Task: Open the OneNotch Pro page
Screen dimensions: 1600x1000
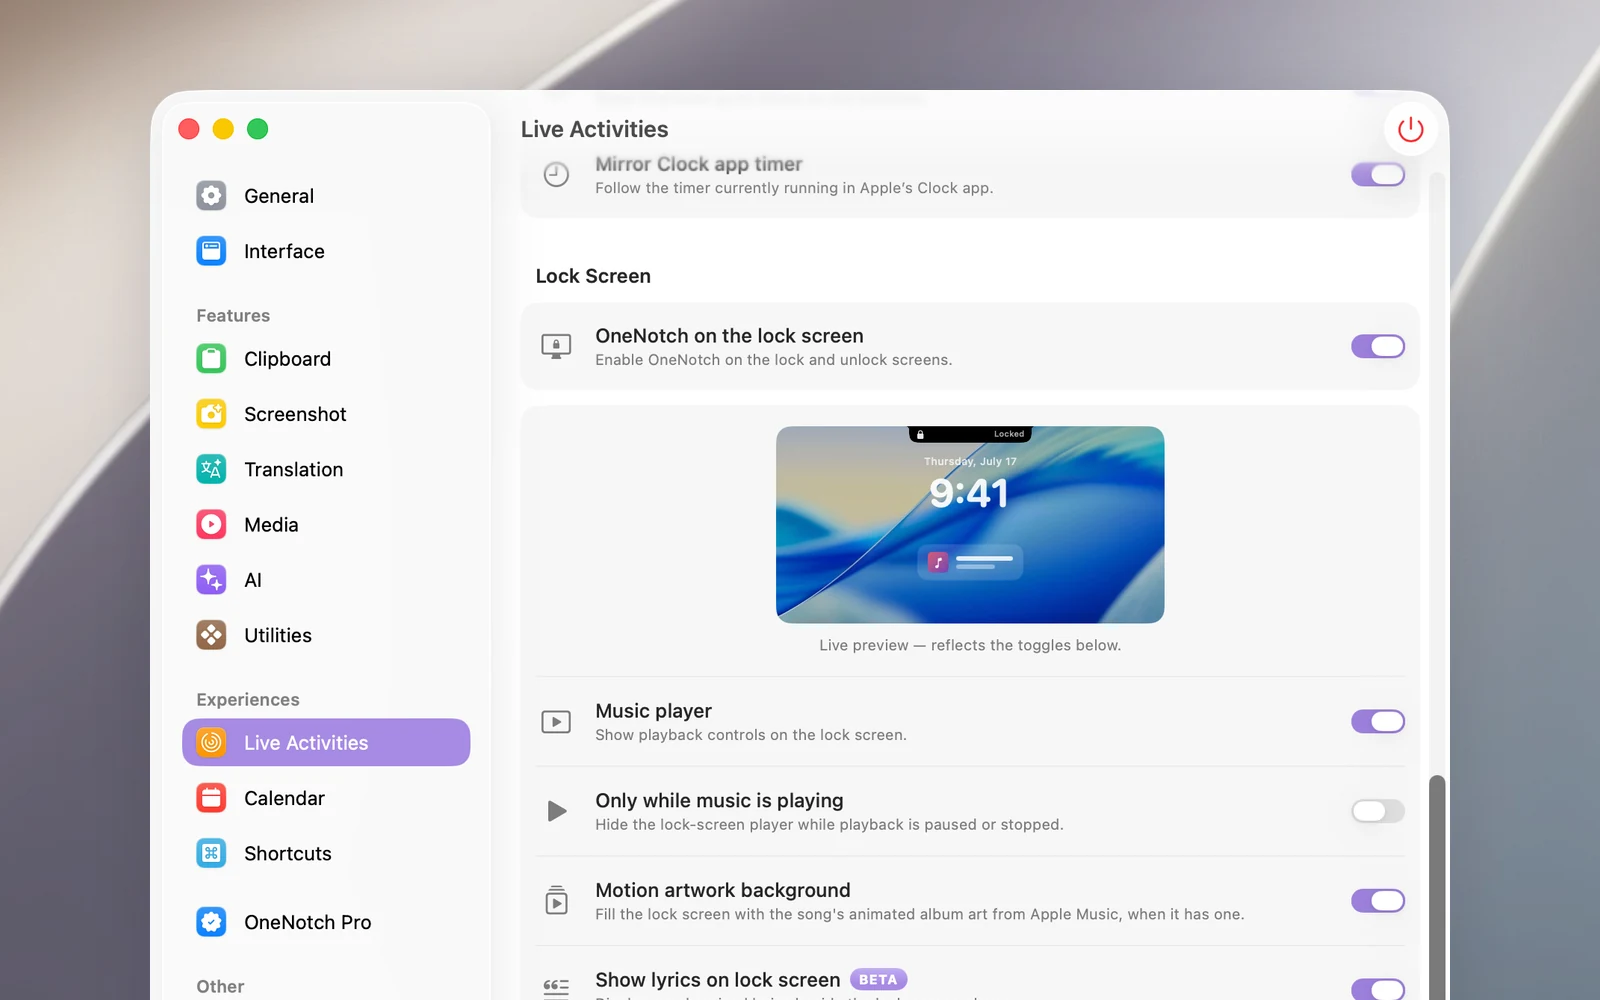Action: 326,922
